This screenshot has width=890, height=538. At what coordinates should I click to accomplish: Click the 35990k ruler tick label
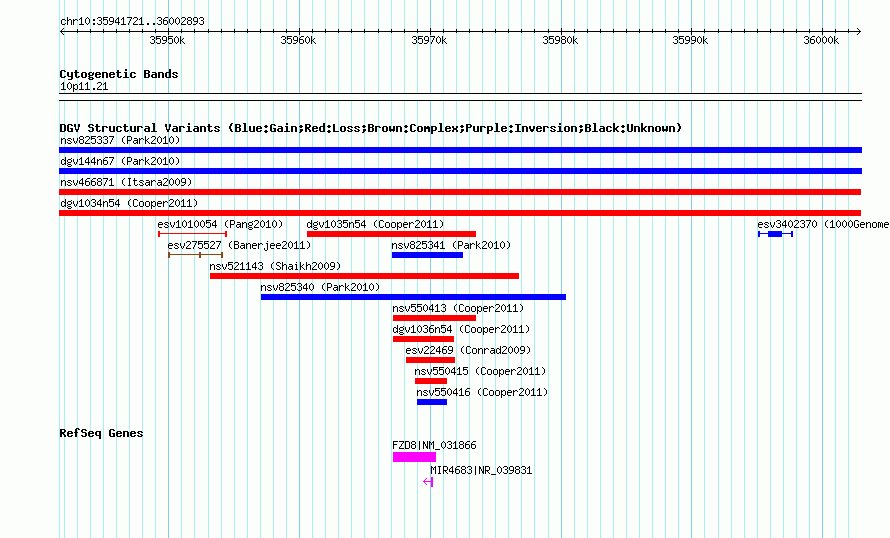point(690,40)
